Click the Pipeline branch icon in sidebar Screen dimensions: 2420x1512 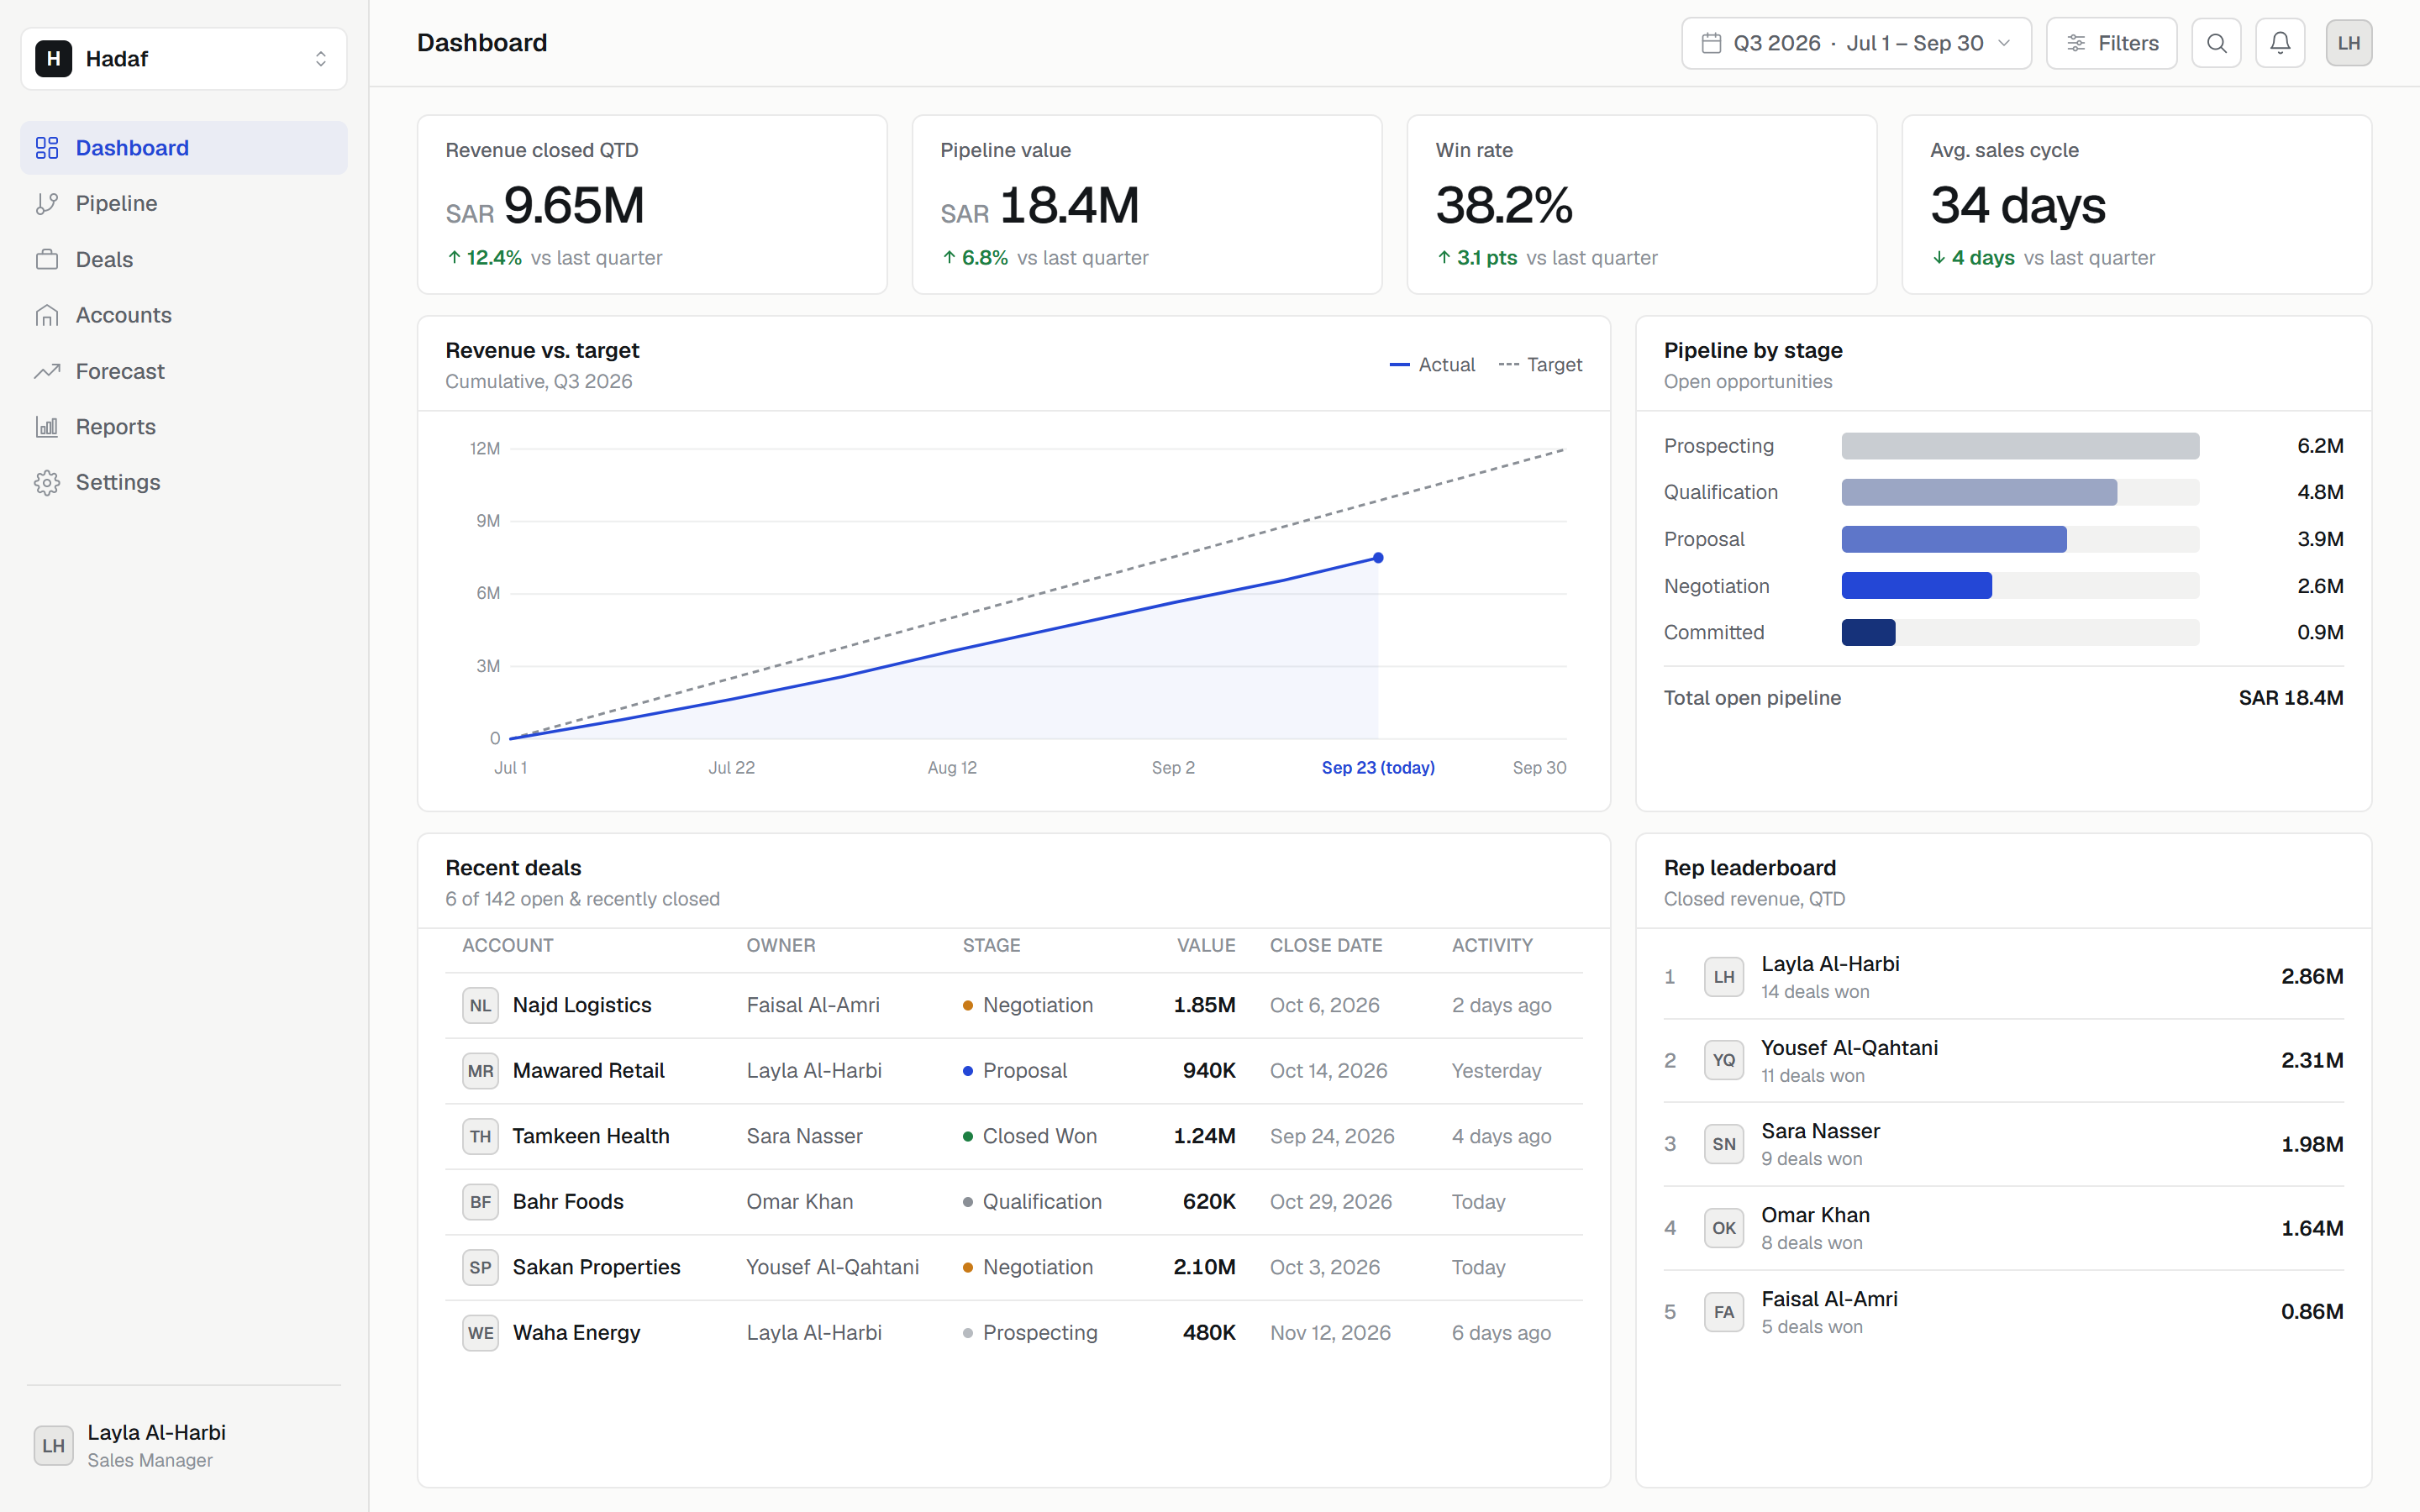pos(47,204)
